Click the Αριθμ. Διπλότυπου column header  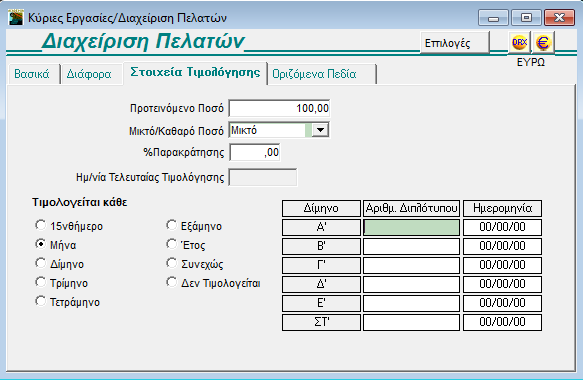click(x=411, y=208)
